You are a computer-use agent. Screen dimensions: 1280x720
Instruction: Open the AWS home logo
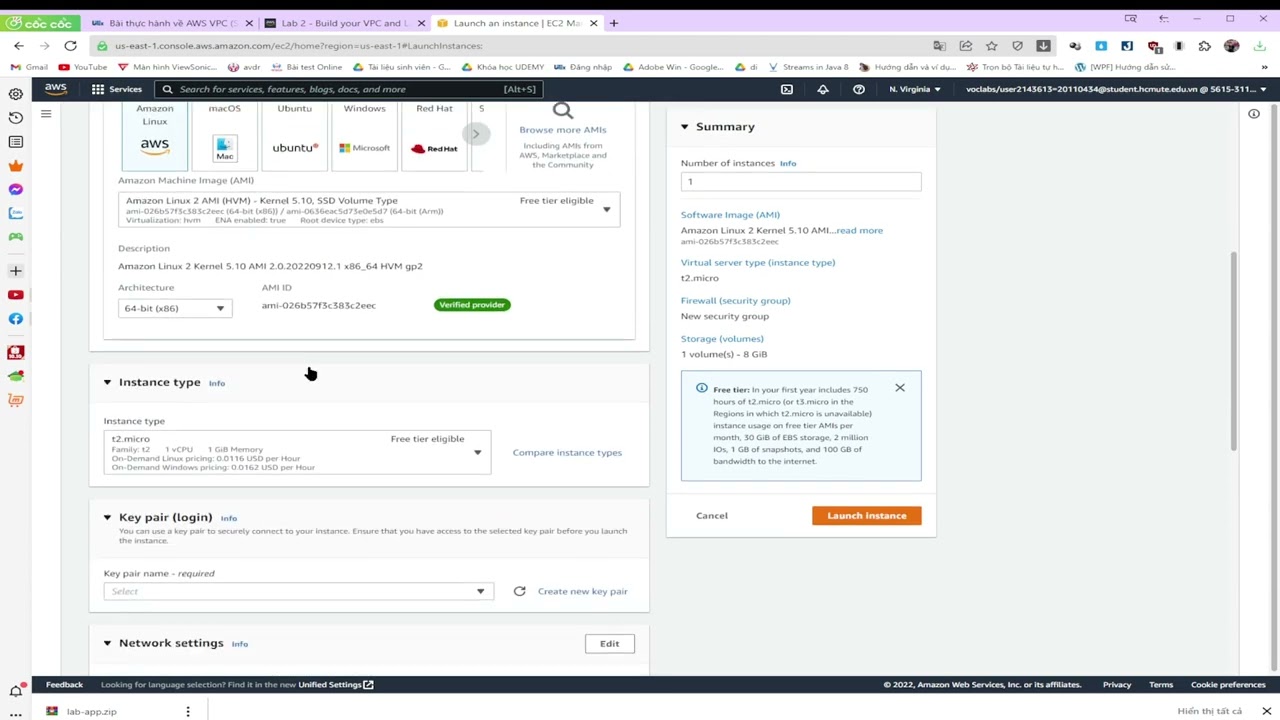[55, 89]
